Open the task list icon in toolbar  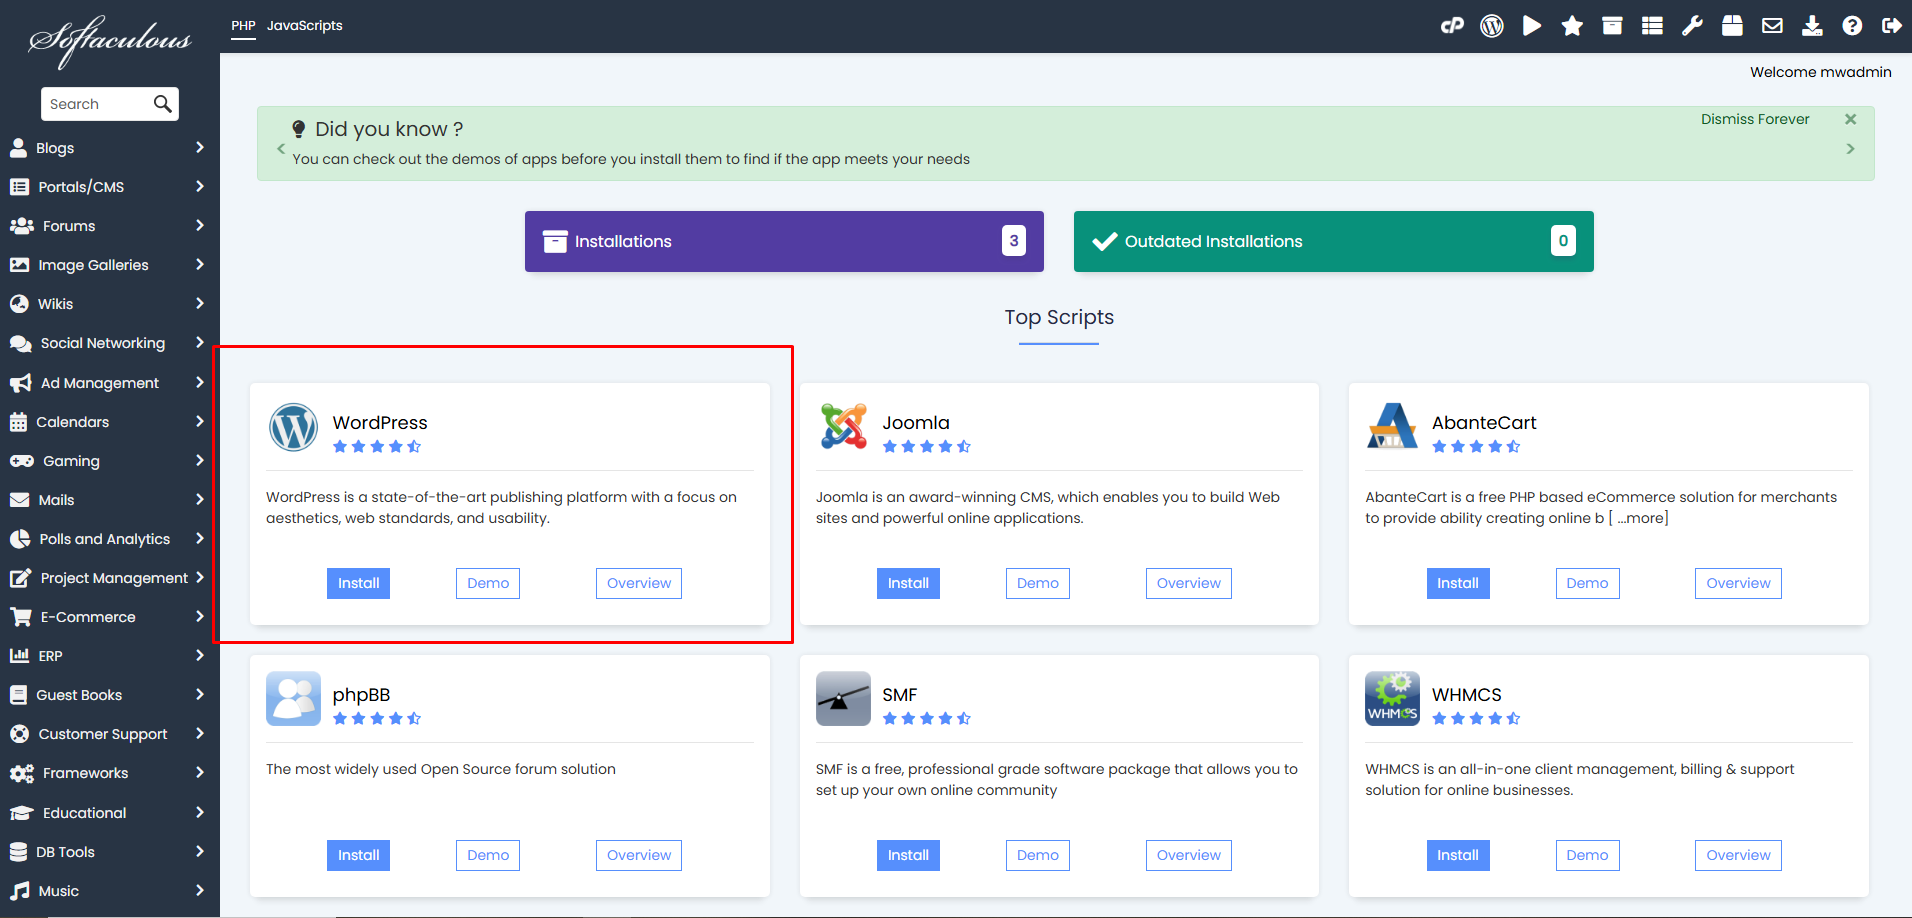click(x=1652, y=26)
